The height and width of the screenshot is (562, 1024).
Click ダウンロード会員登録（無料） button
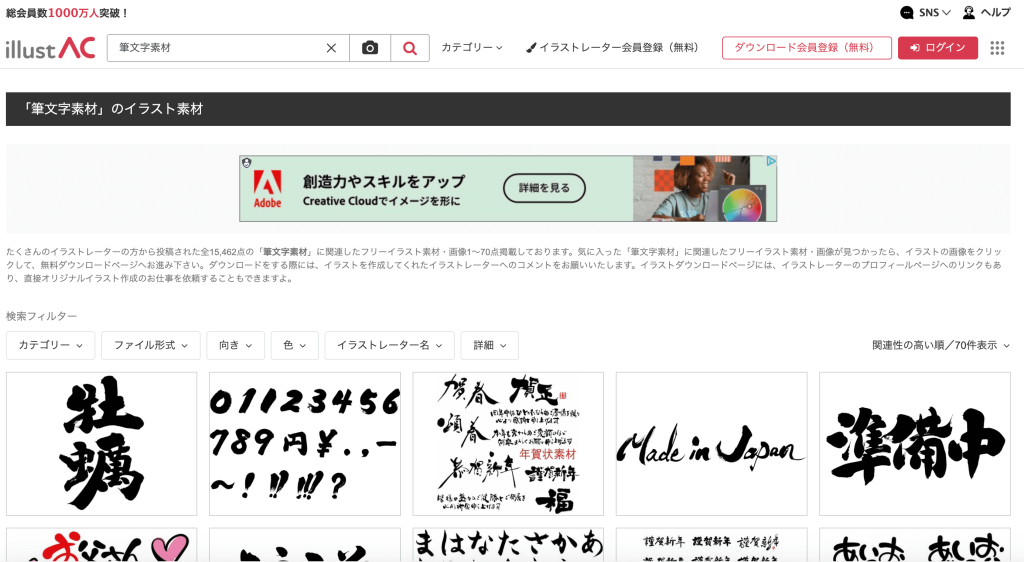click(807, 48)
